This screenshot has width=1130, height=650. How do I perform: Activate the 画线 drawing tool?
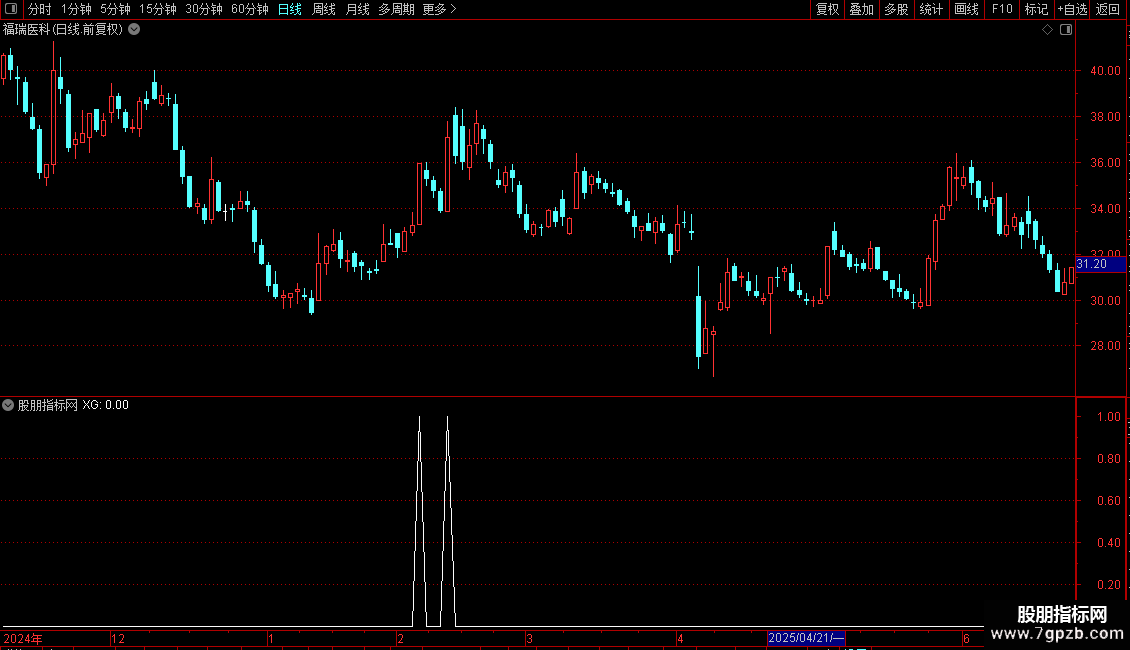click(966, 9)
